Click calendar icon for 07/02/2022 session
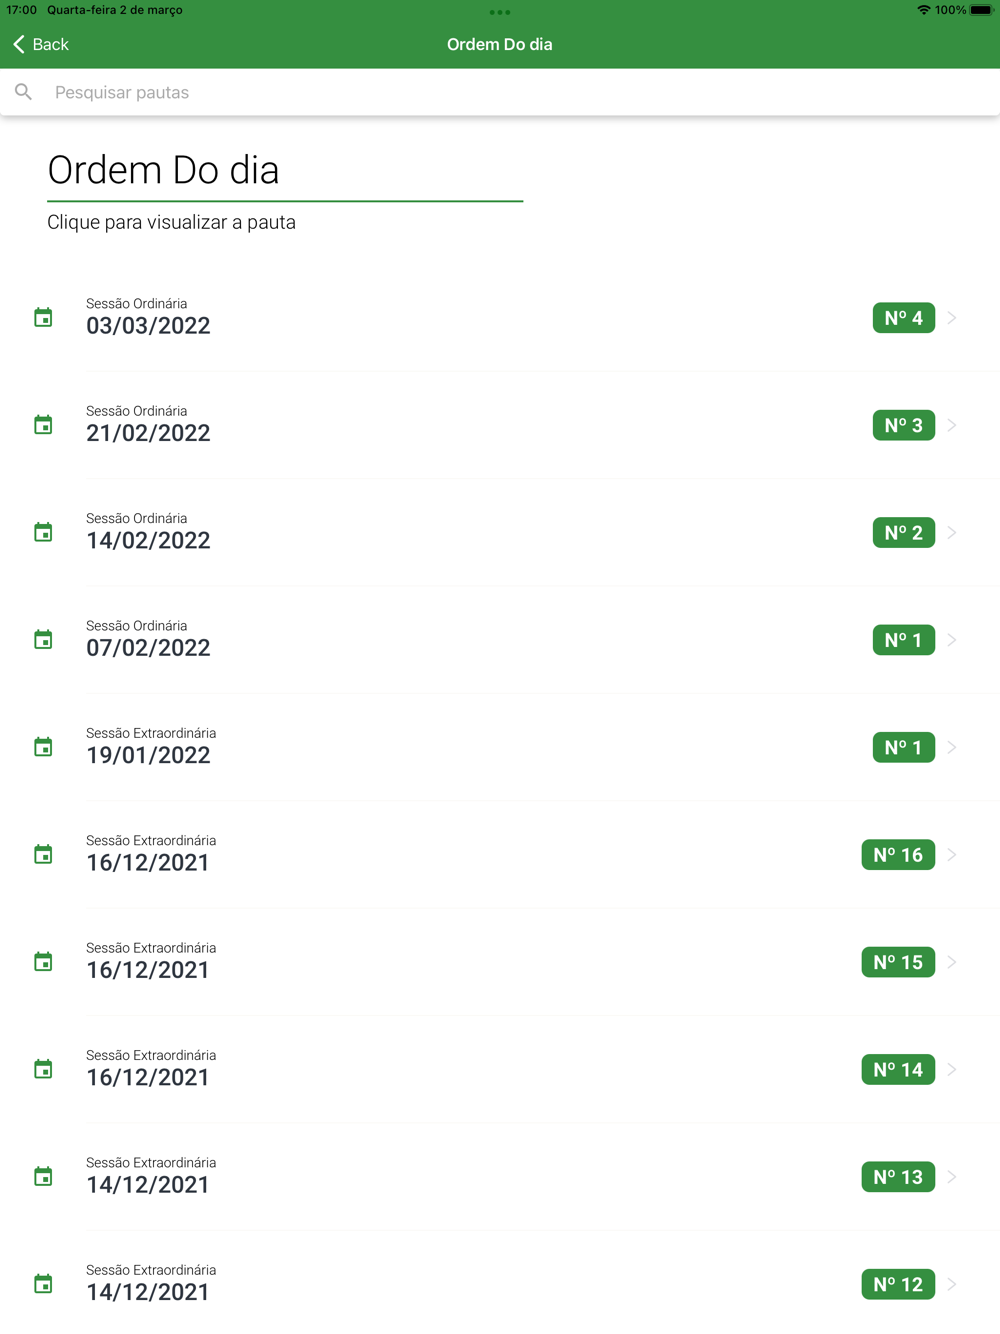This screenshot has width=1000, height=1334. 43,640
